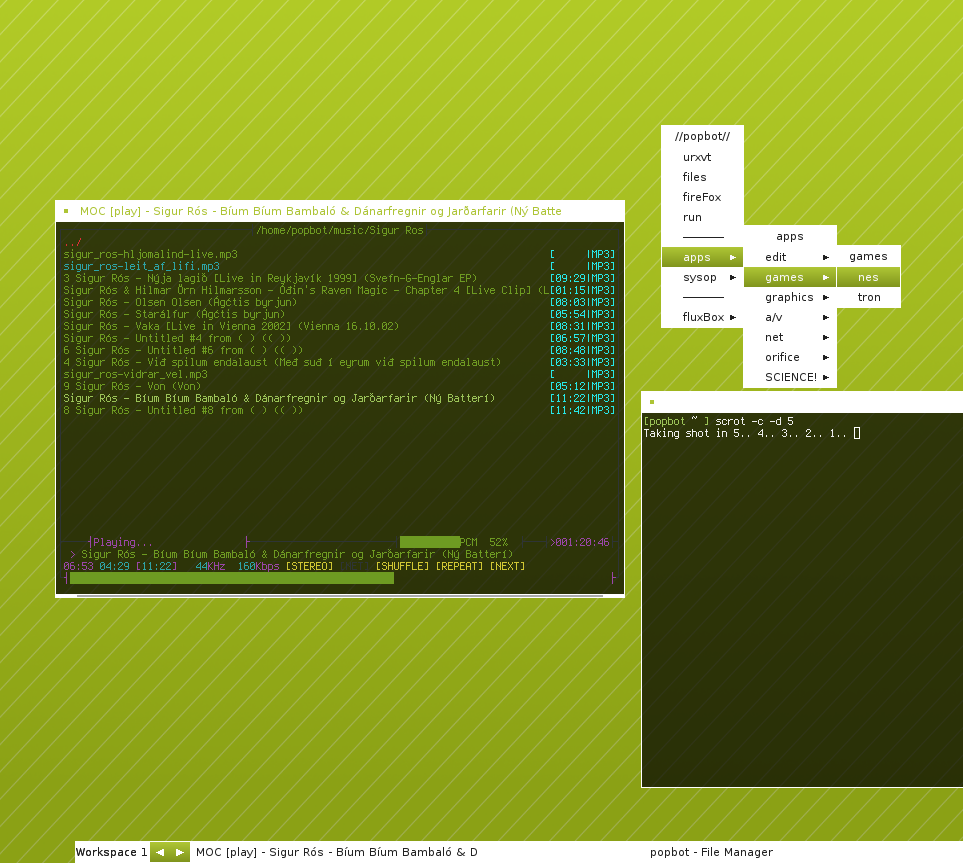
Task: Expand the SCIENCE! submenu
Action: [x=790, y=377]
